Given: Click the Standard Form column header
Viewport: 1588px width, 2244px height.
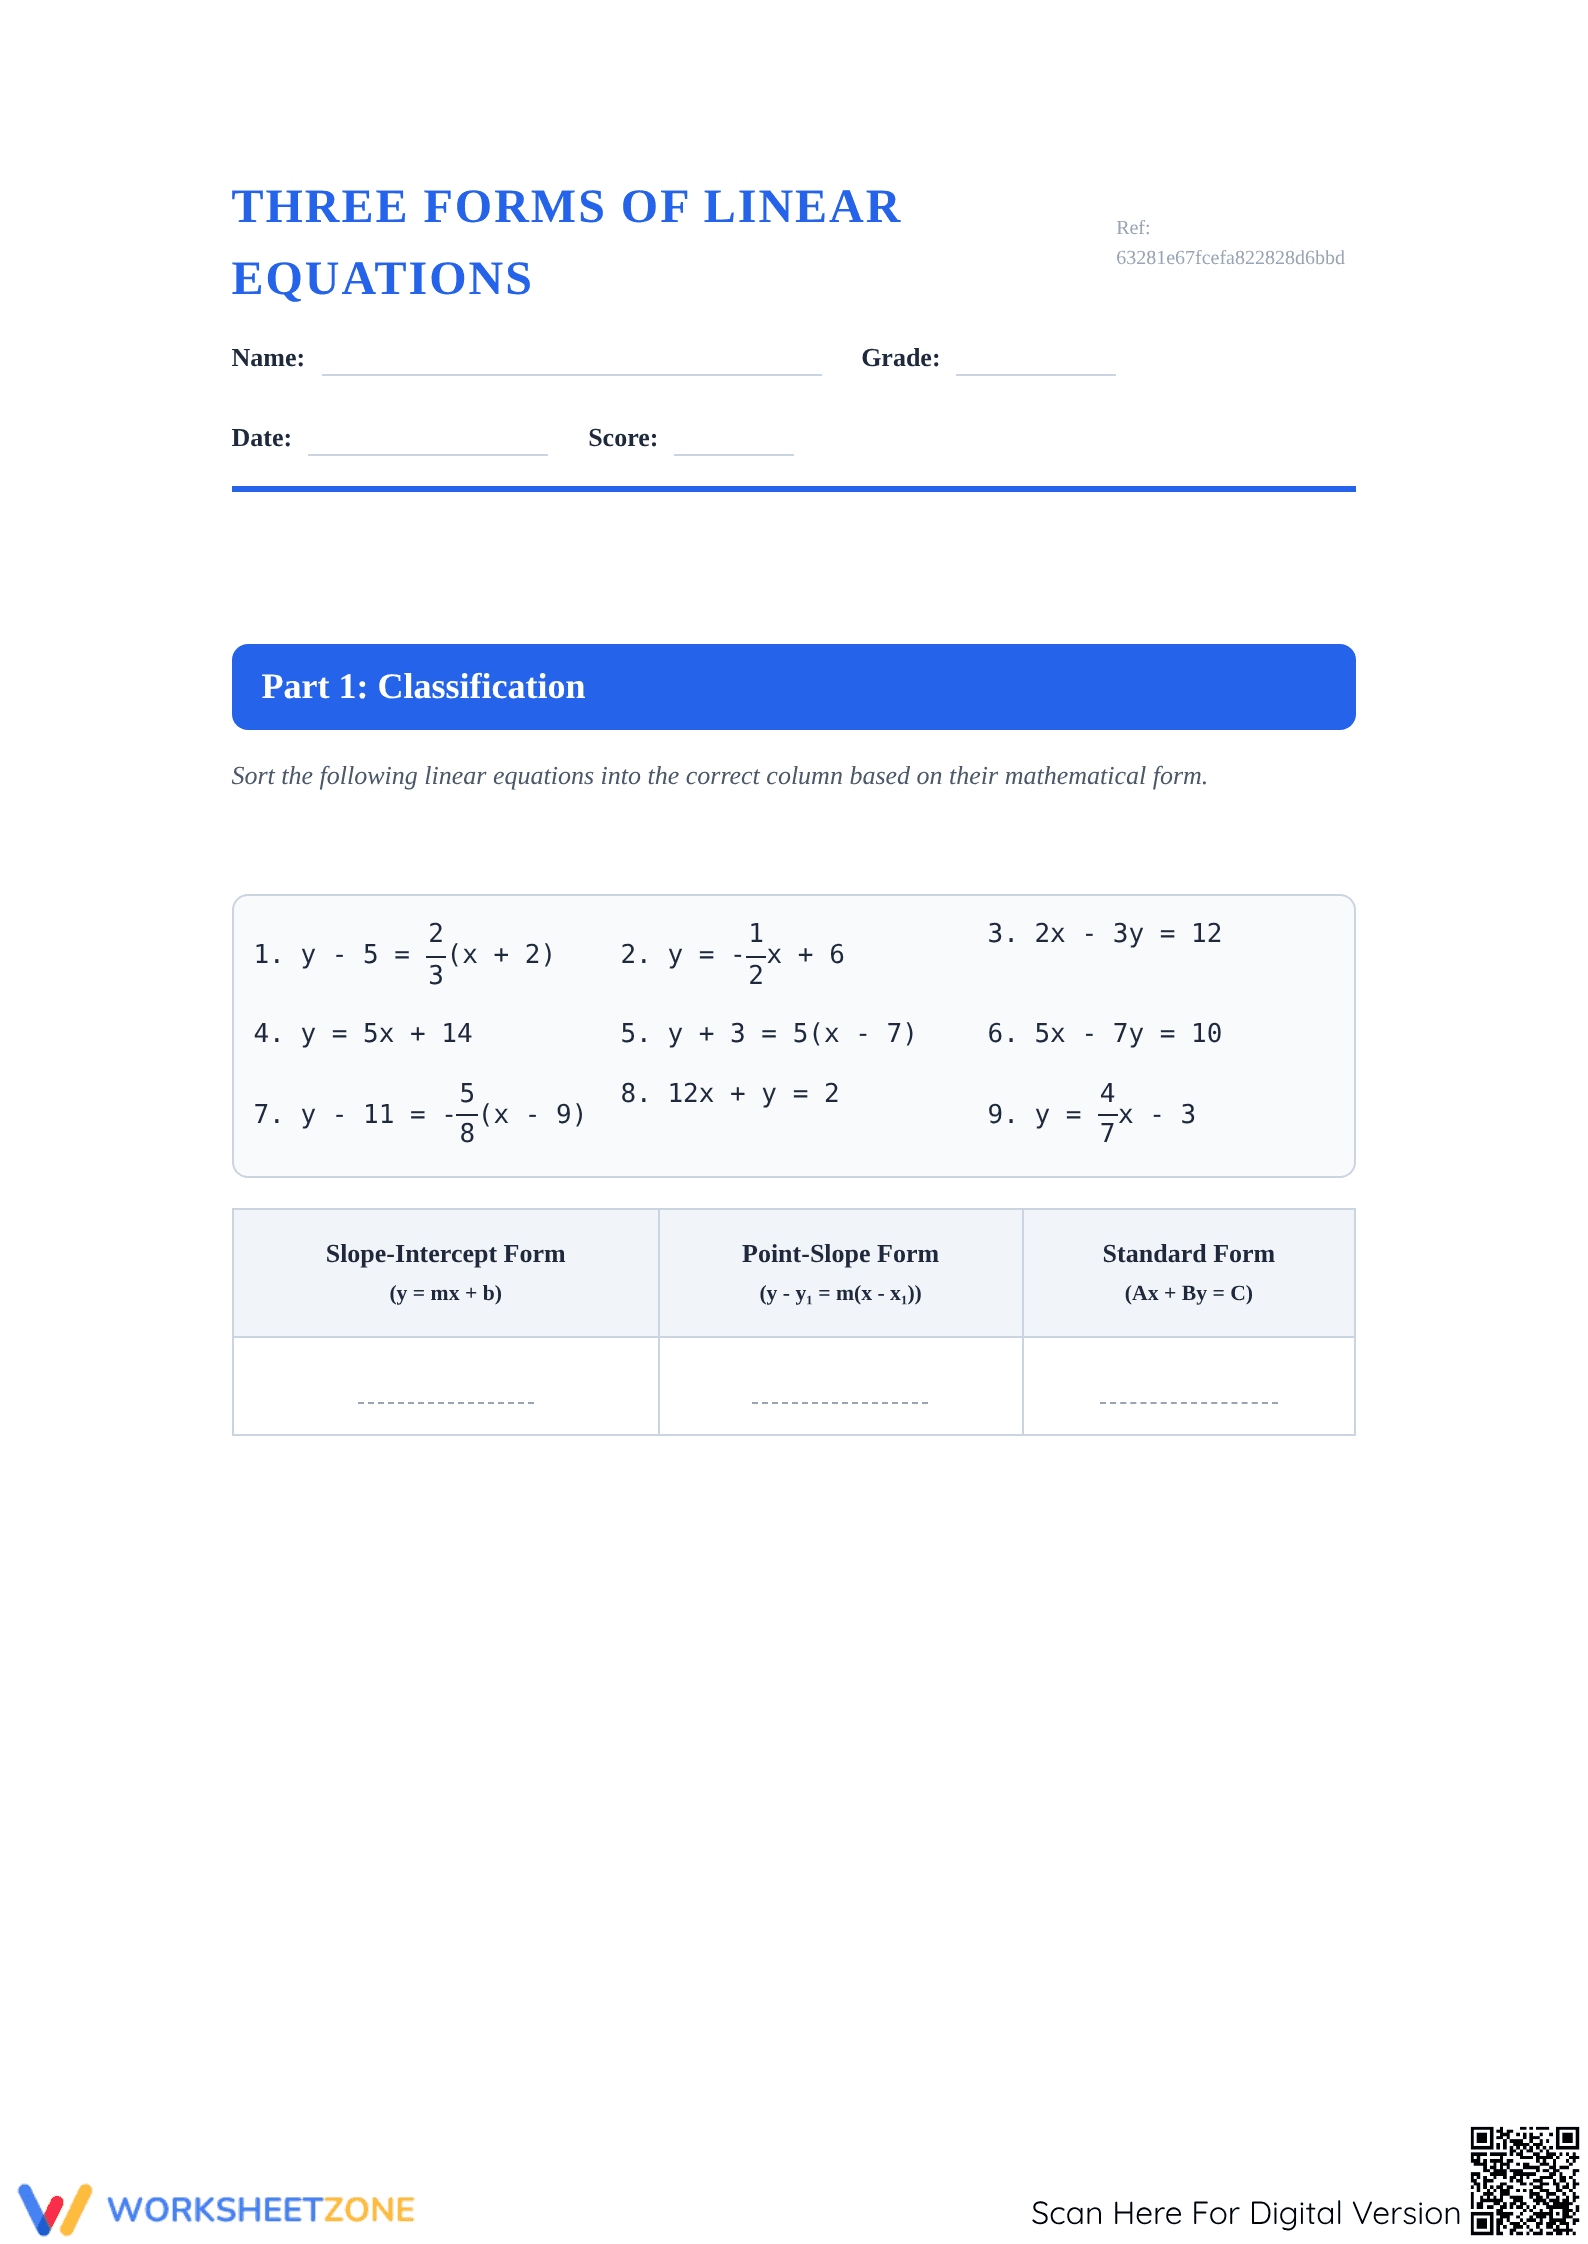Looking at the screenshot, I should click(1188, 1272).
